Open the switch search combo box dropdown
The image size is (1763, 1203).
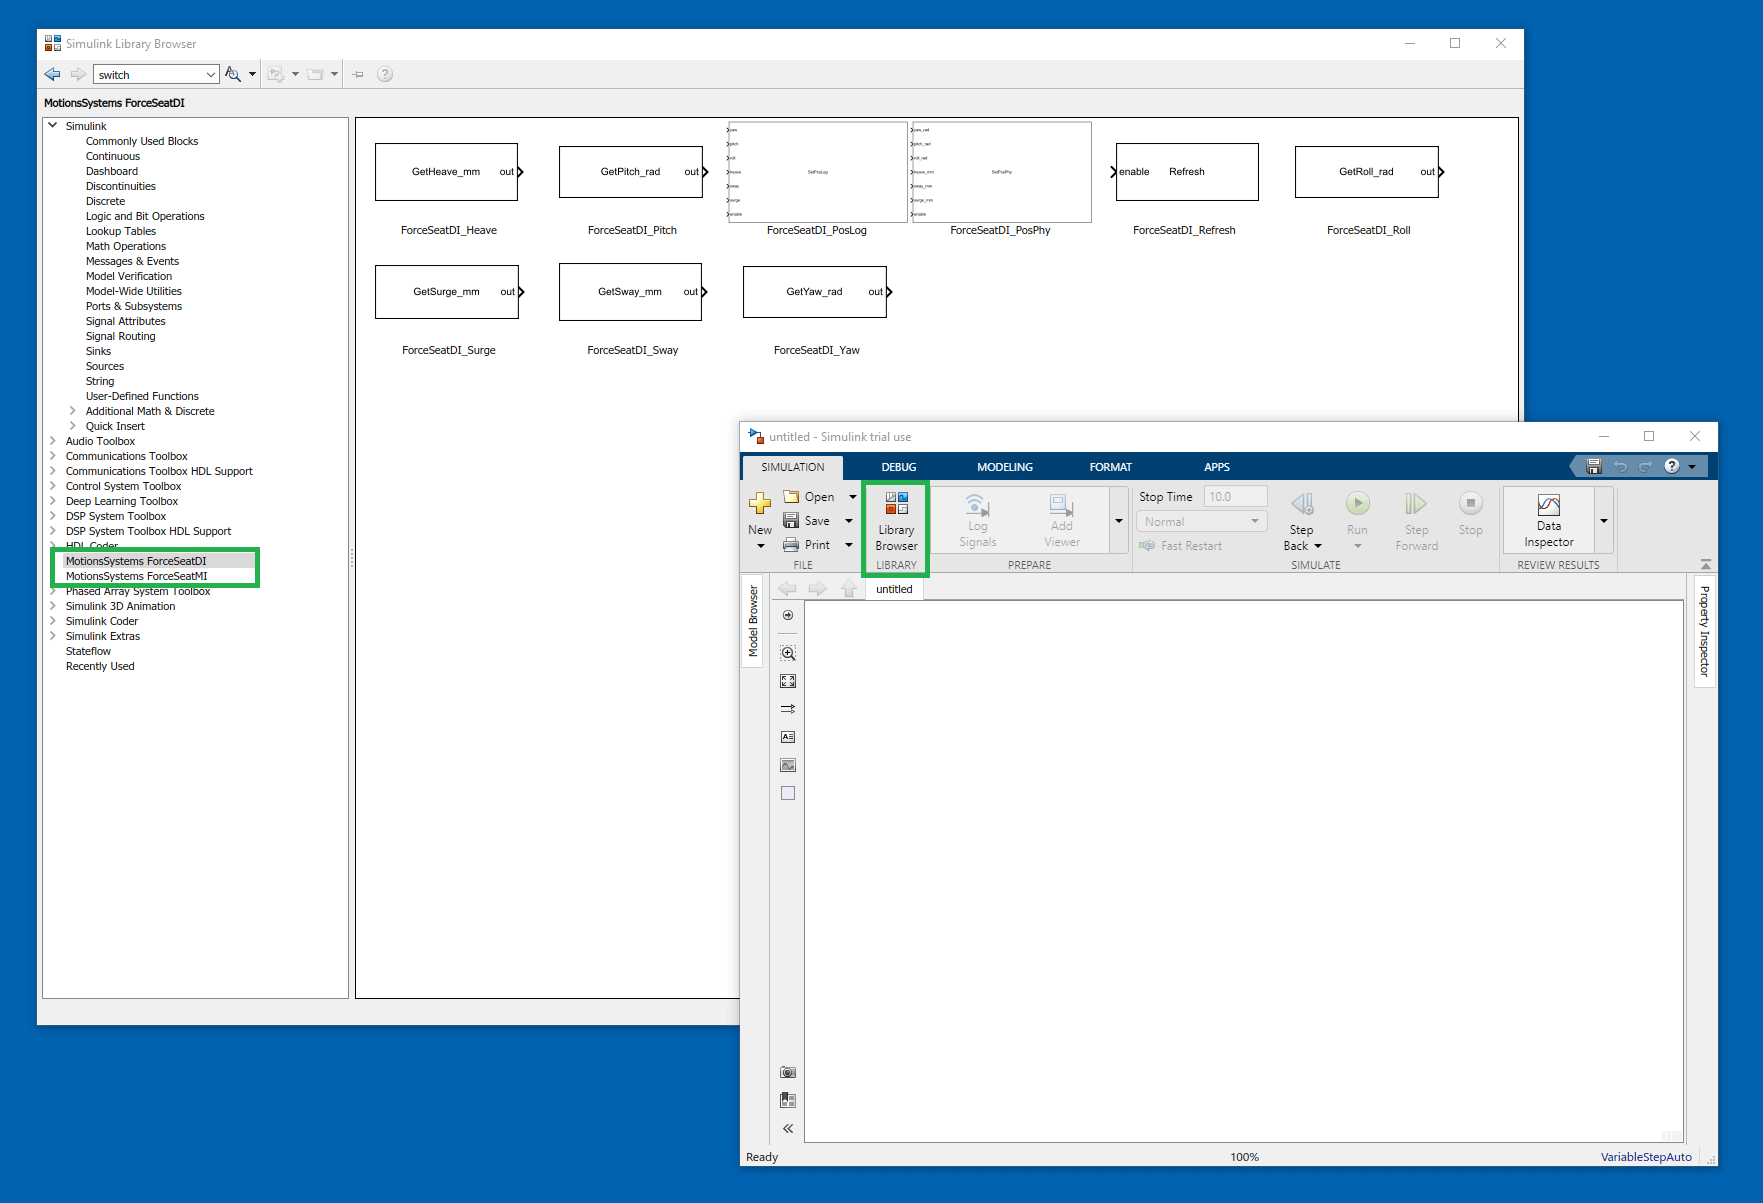pyautogui.click(x=210, y=75)
